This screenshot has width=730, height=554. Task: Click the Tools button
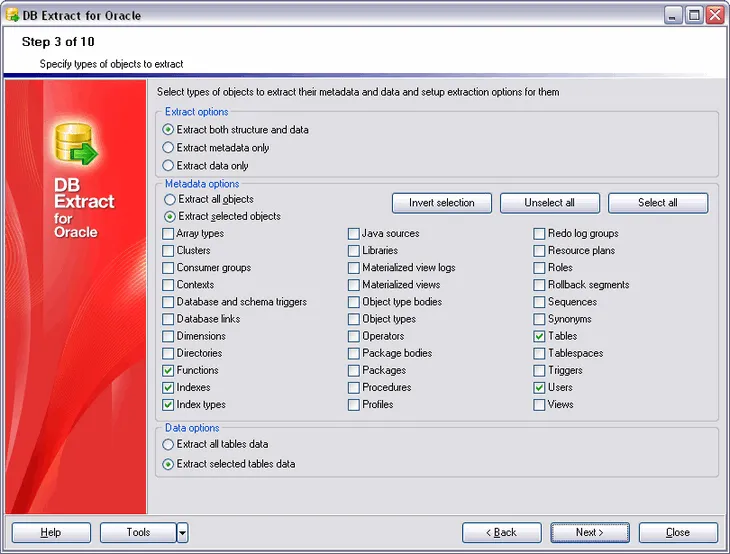click(x=138, y=532)
